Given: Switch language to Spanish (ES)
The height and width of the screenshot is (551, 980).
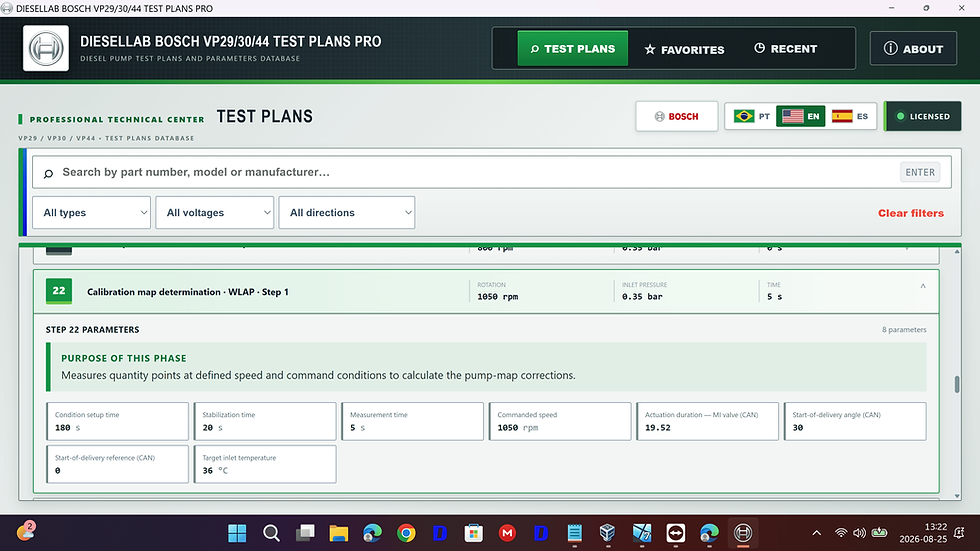Looking at the screenshot, I should 850,116.
